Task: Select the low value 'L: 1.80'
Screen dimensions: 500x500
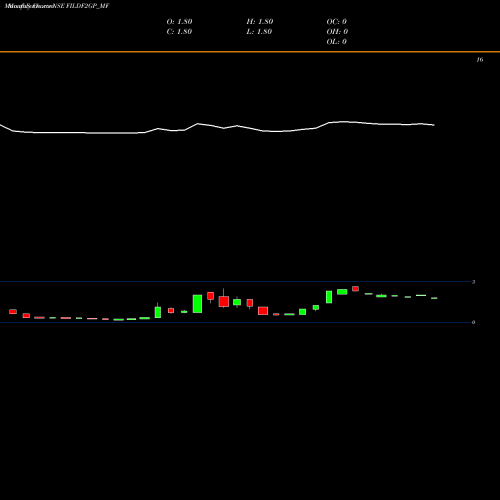Action: [259, 32]
